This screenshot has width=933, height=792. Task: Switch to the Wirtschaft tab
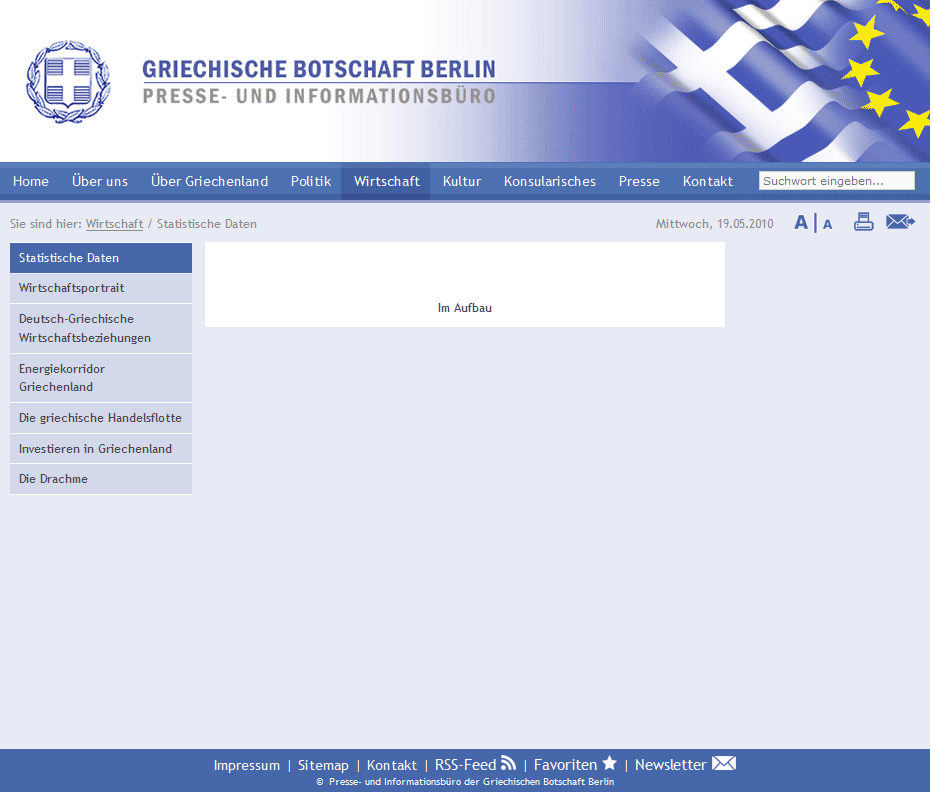pyautogui.click(x=386, y=181)
